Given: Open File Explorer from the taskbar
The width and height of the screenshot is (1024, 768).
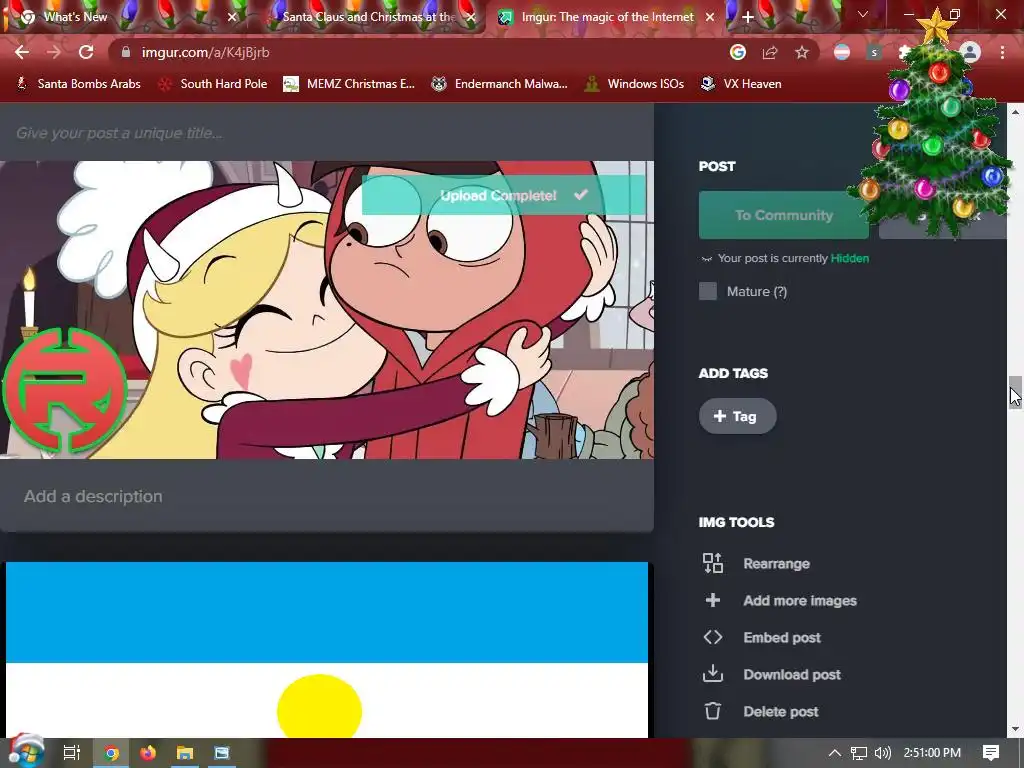Looking at the screenshot, I should tap(185, 754).
